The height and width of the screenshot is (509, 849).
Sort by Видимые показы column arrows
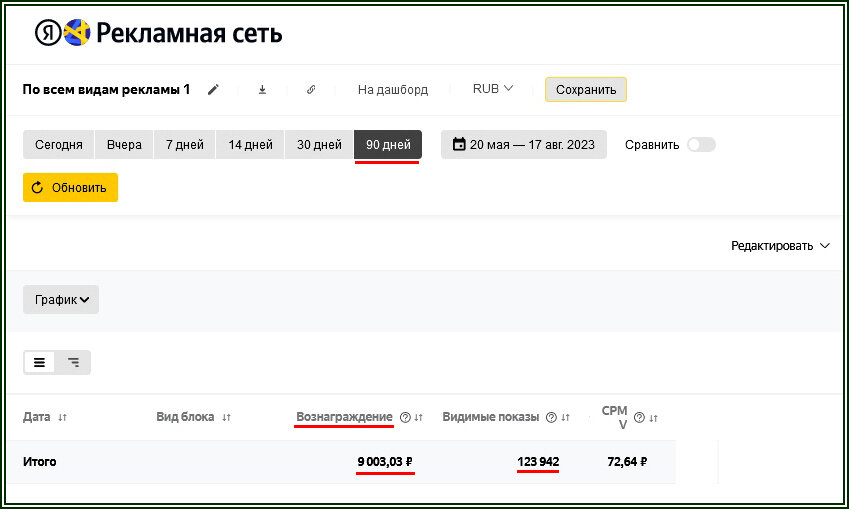tap(565, 417)
